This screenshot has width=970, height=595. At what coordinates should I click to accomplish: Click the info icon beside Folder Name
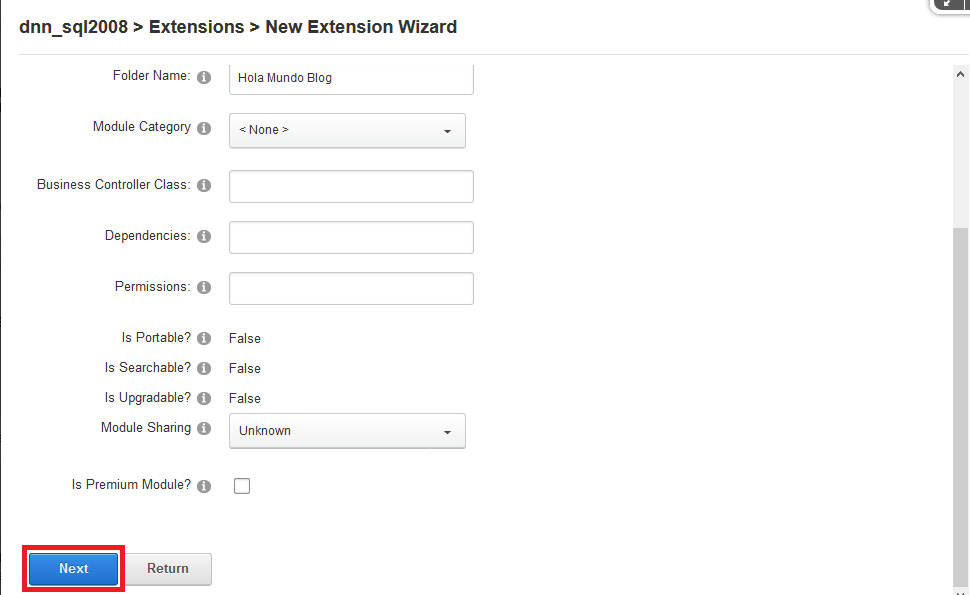(204, 77)
